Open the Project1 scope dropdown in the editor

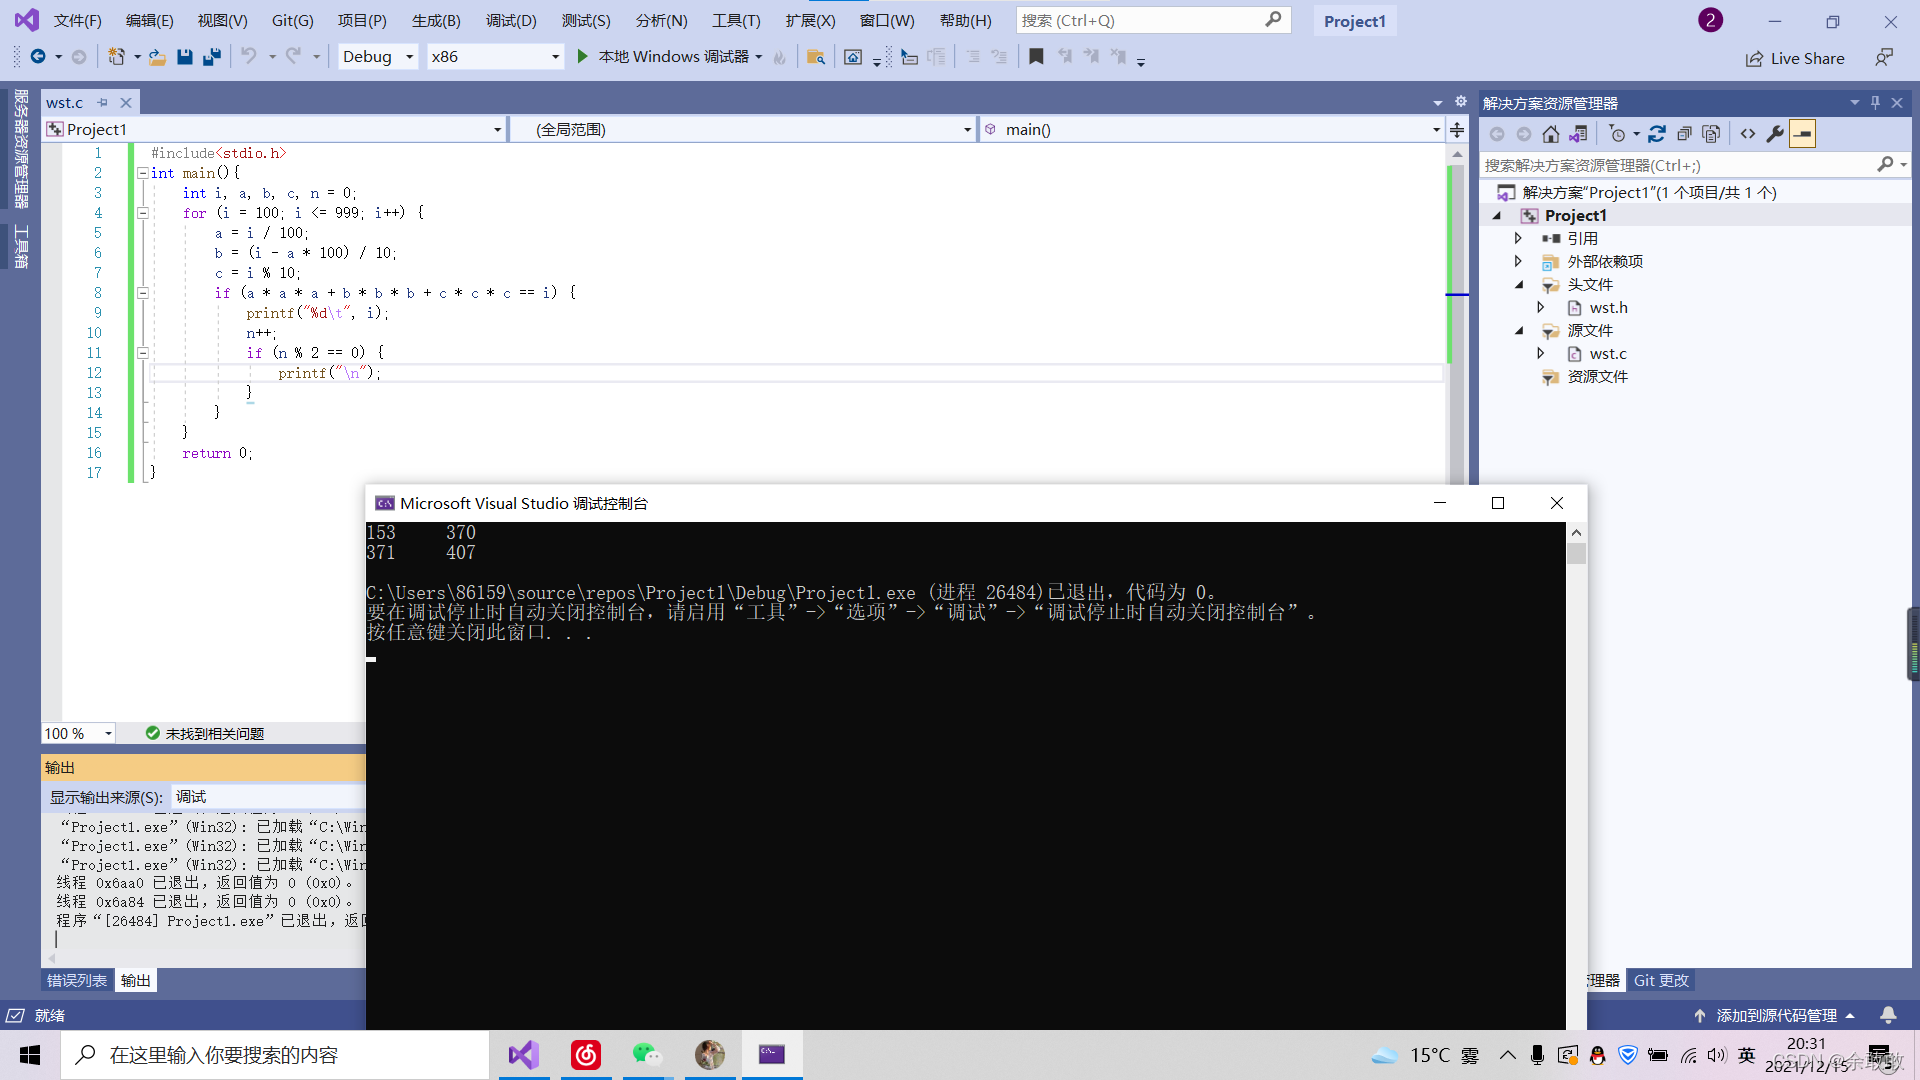point(275,129)
